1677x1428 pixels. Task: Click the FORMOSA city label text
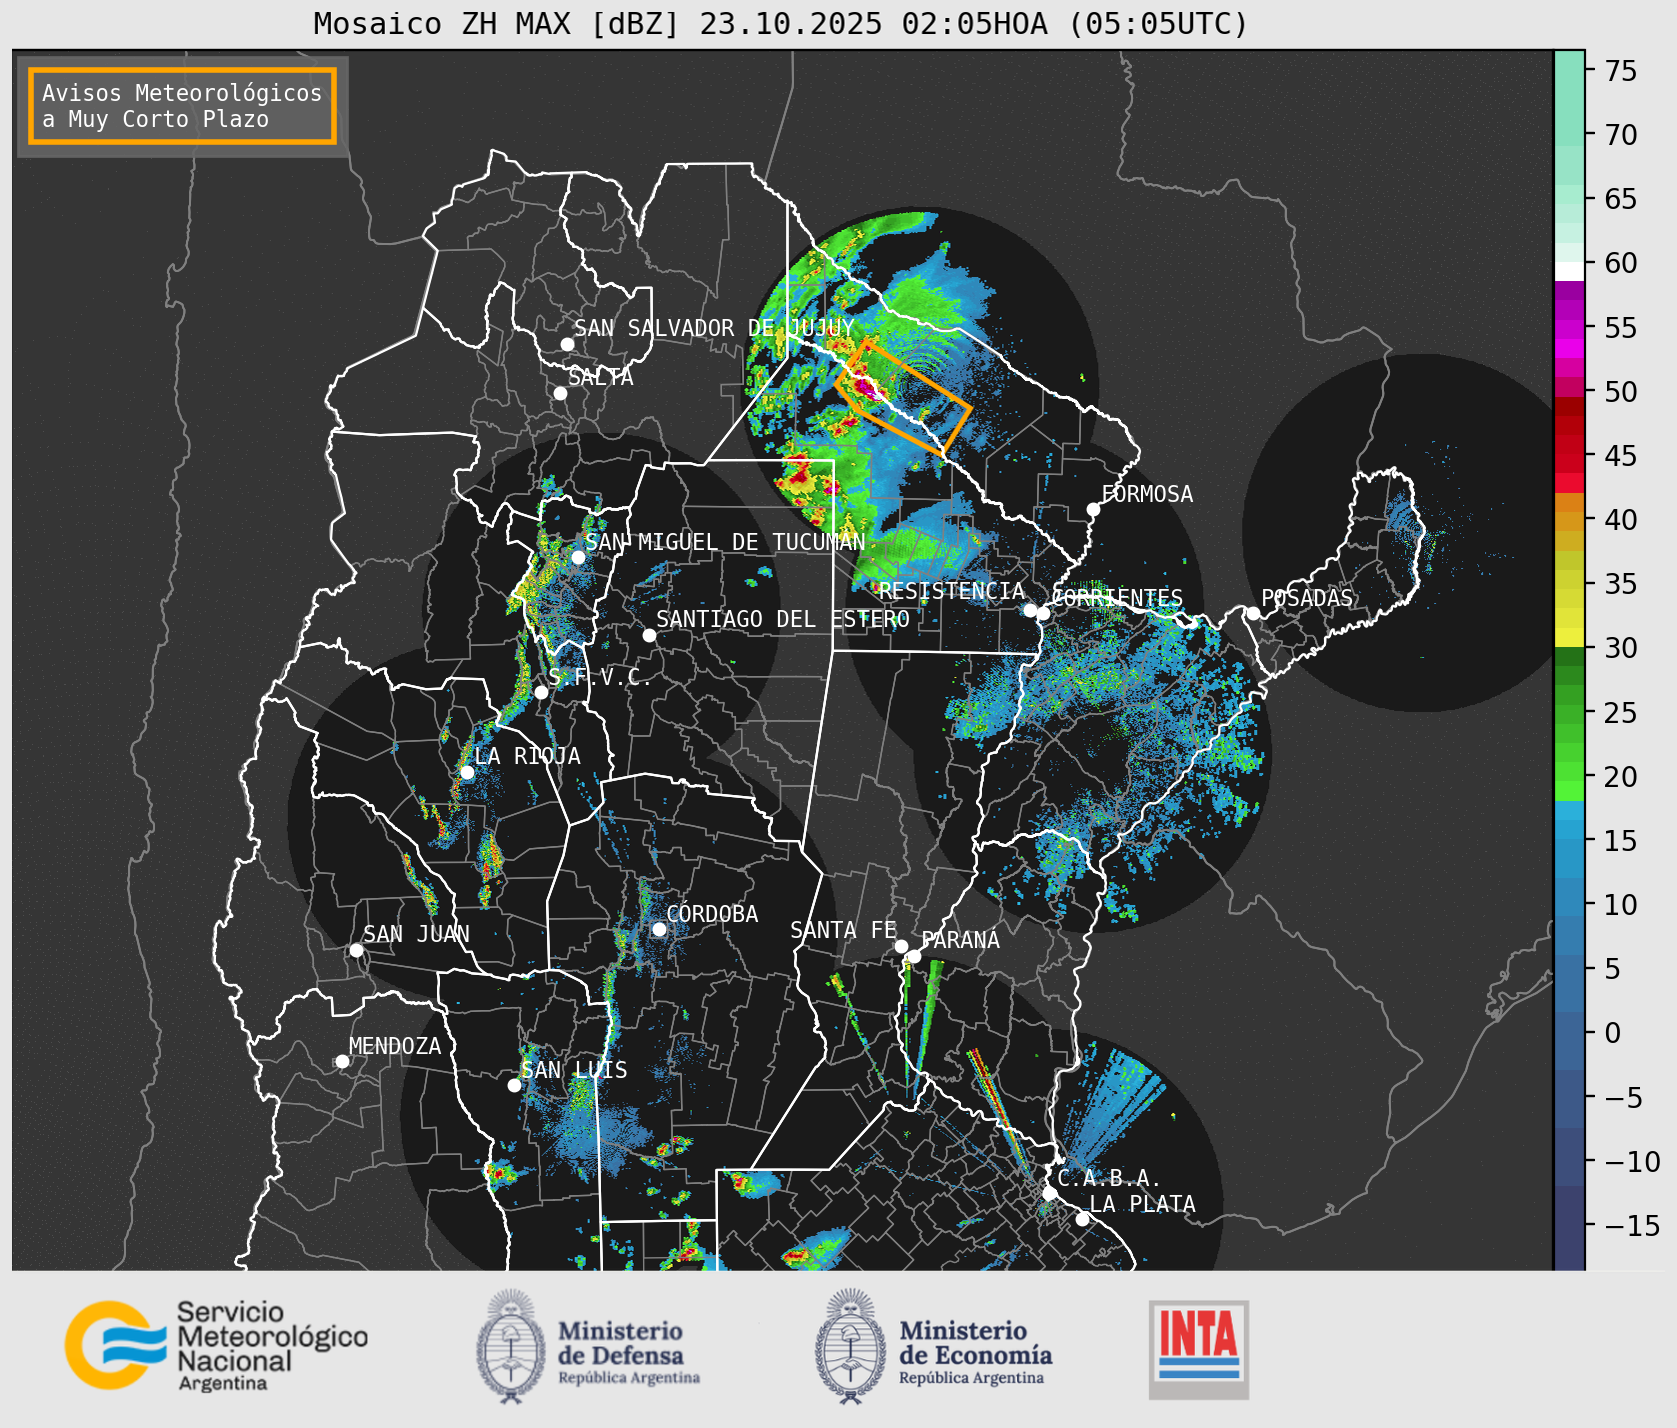(x=1147, y=494)
